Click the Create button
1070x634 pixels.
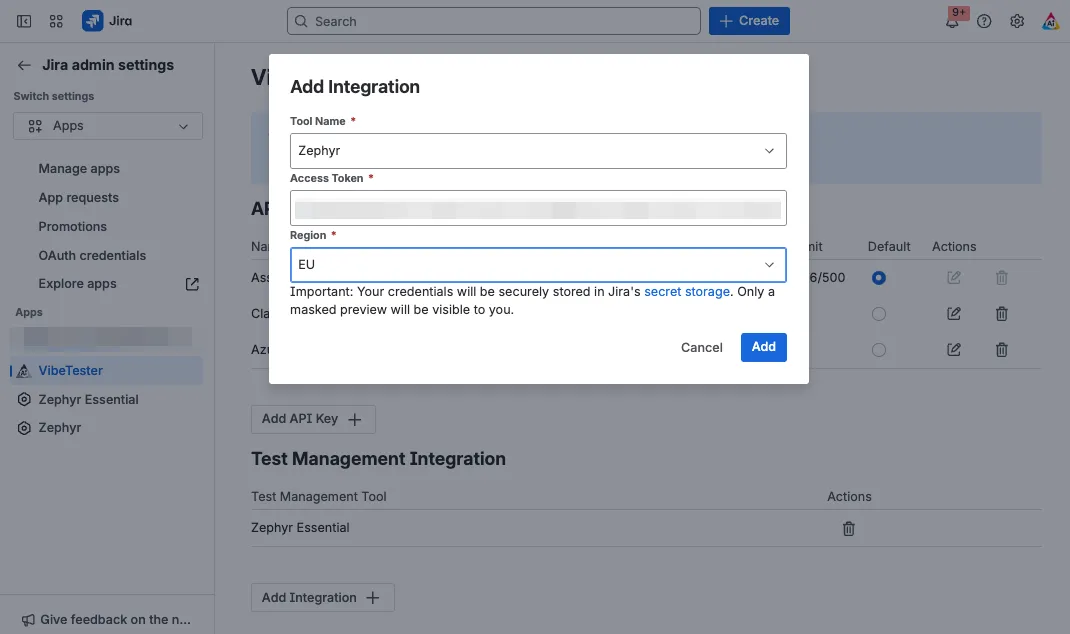coord(749,21)
